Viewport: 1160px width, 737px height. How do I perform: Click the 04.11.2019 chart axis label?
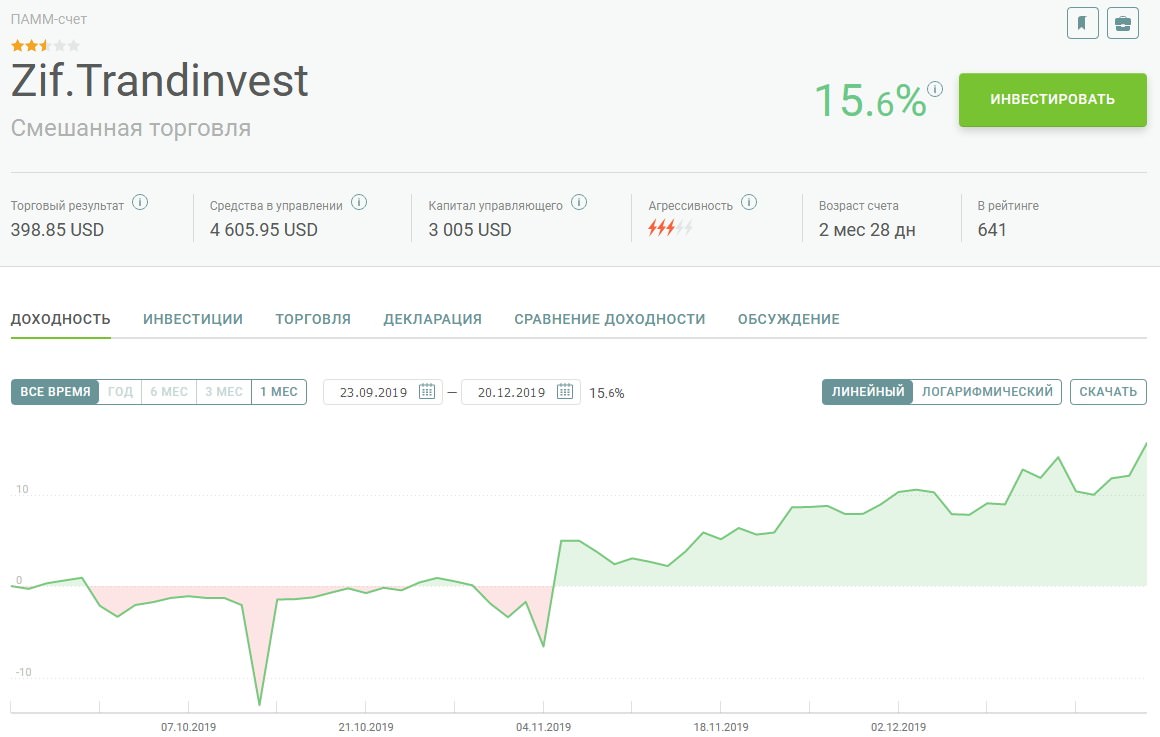(x=544, y=727)
